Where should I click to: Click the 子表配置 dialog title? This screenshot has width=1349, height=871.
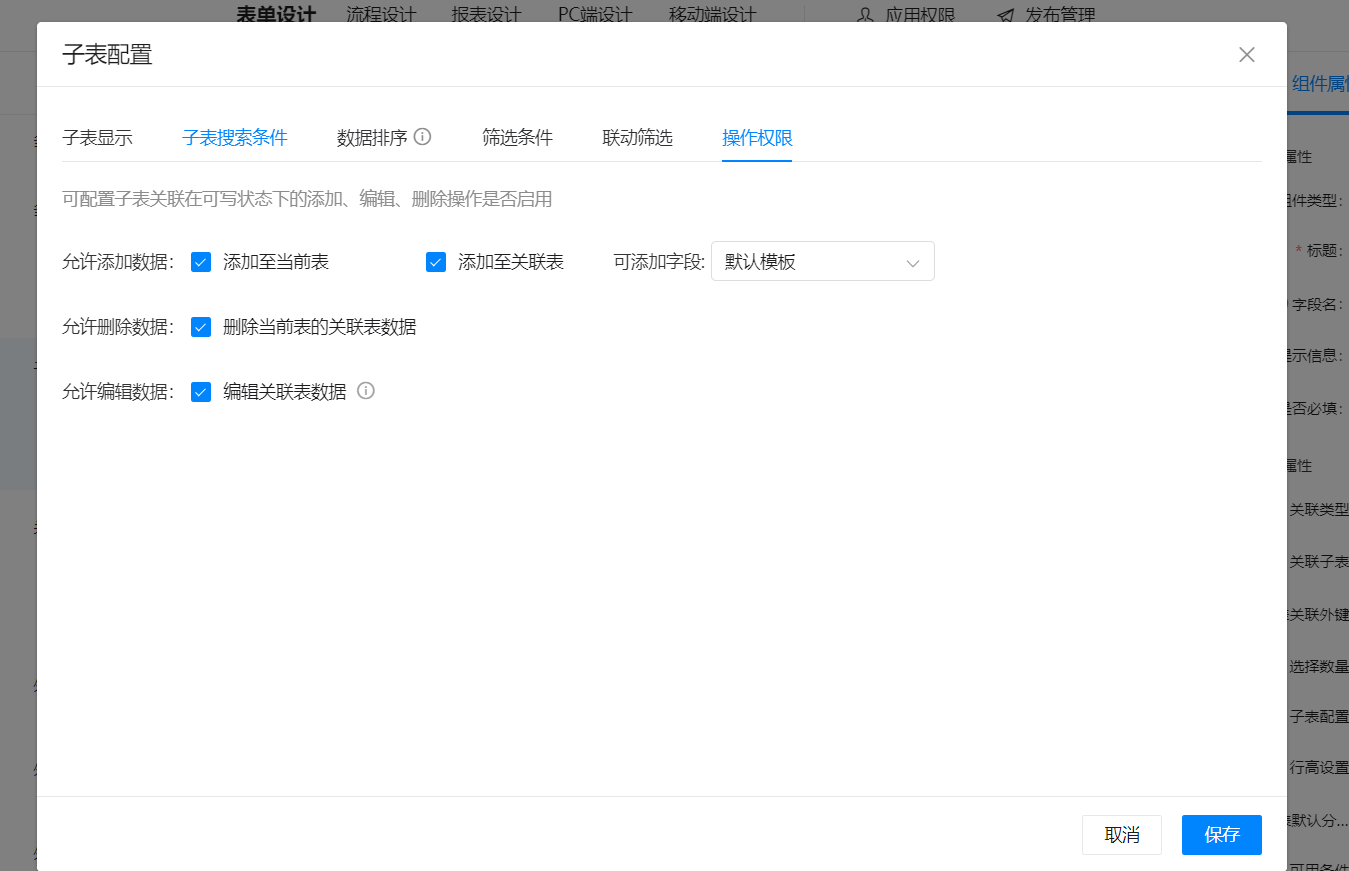pyautogui.click(x=107, y=54)
